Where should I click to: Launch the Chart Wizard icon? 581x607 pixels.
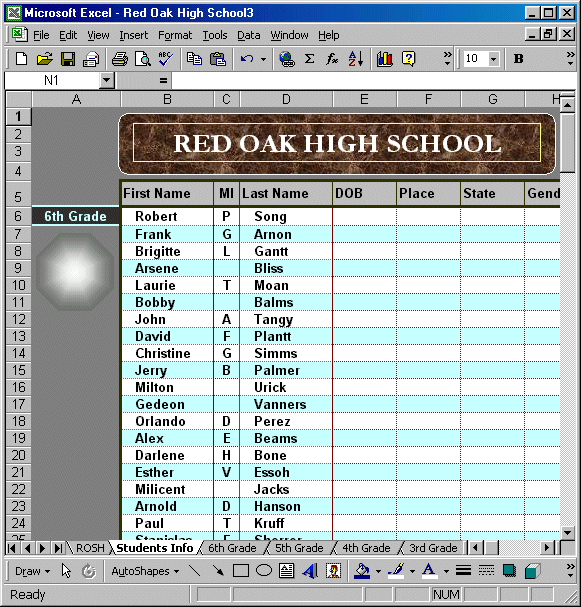384,59
